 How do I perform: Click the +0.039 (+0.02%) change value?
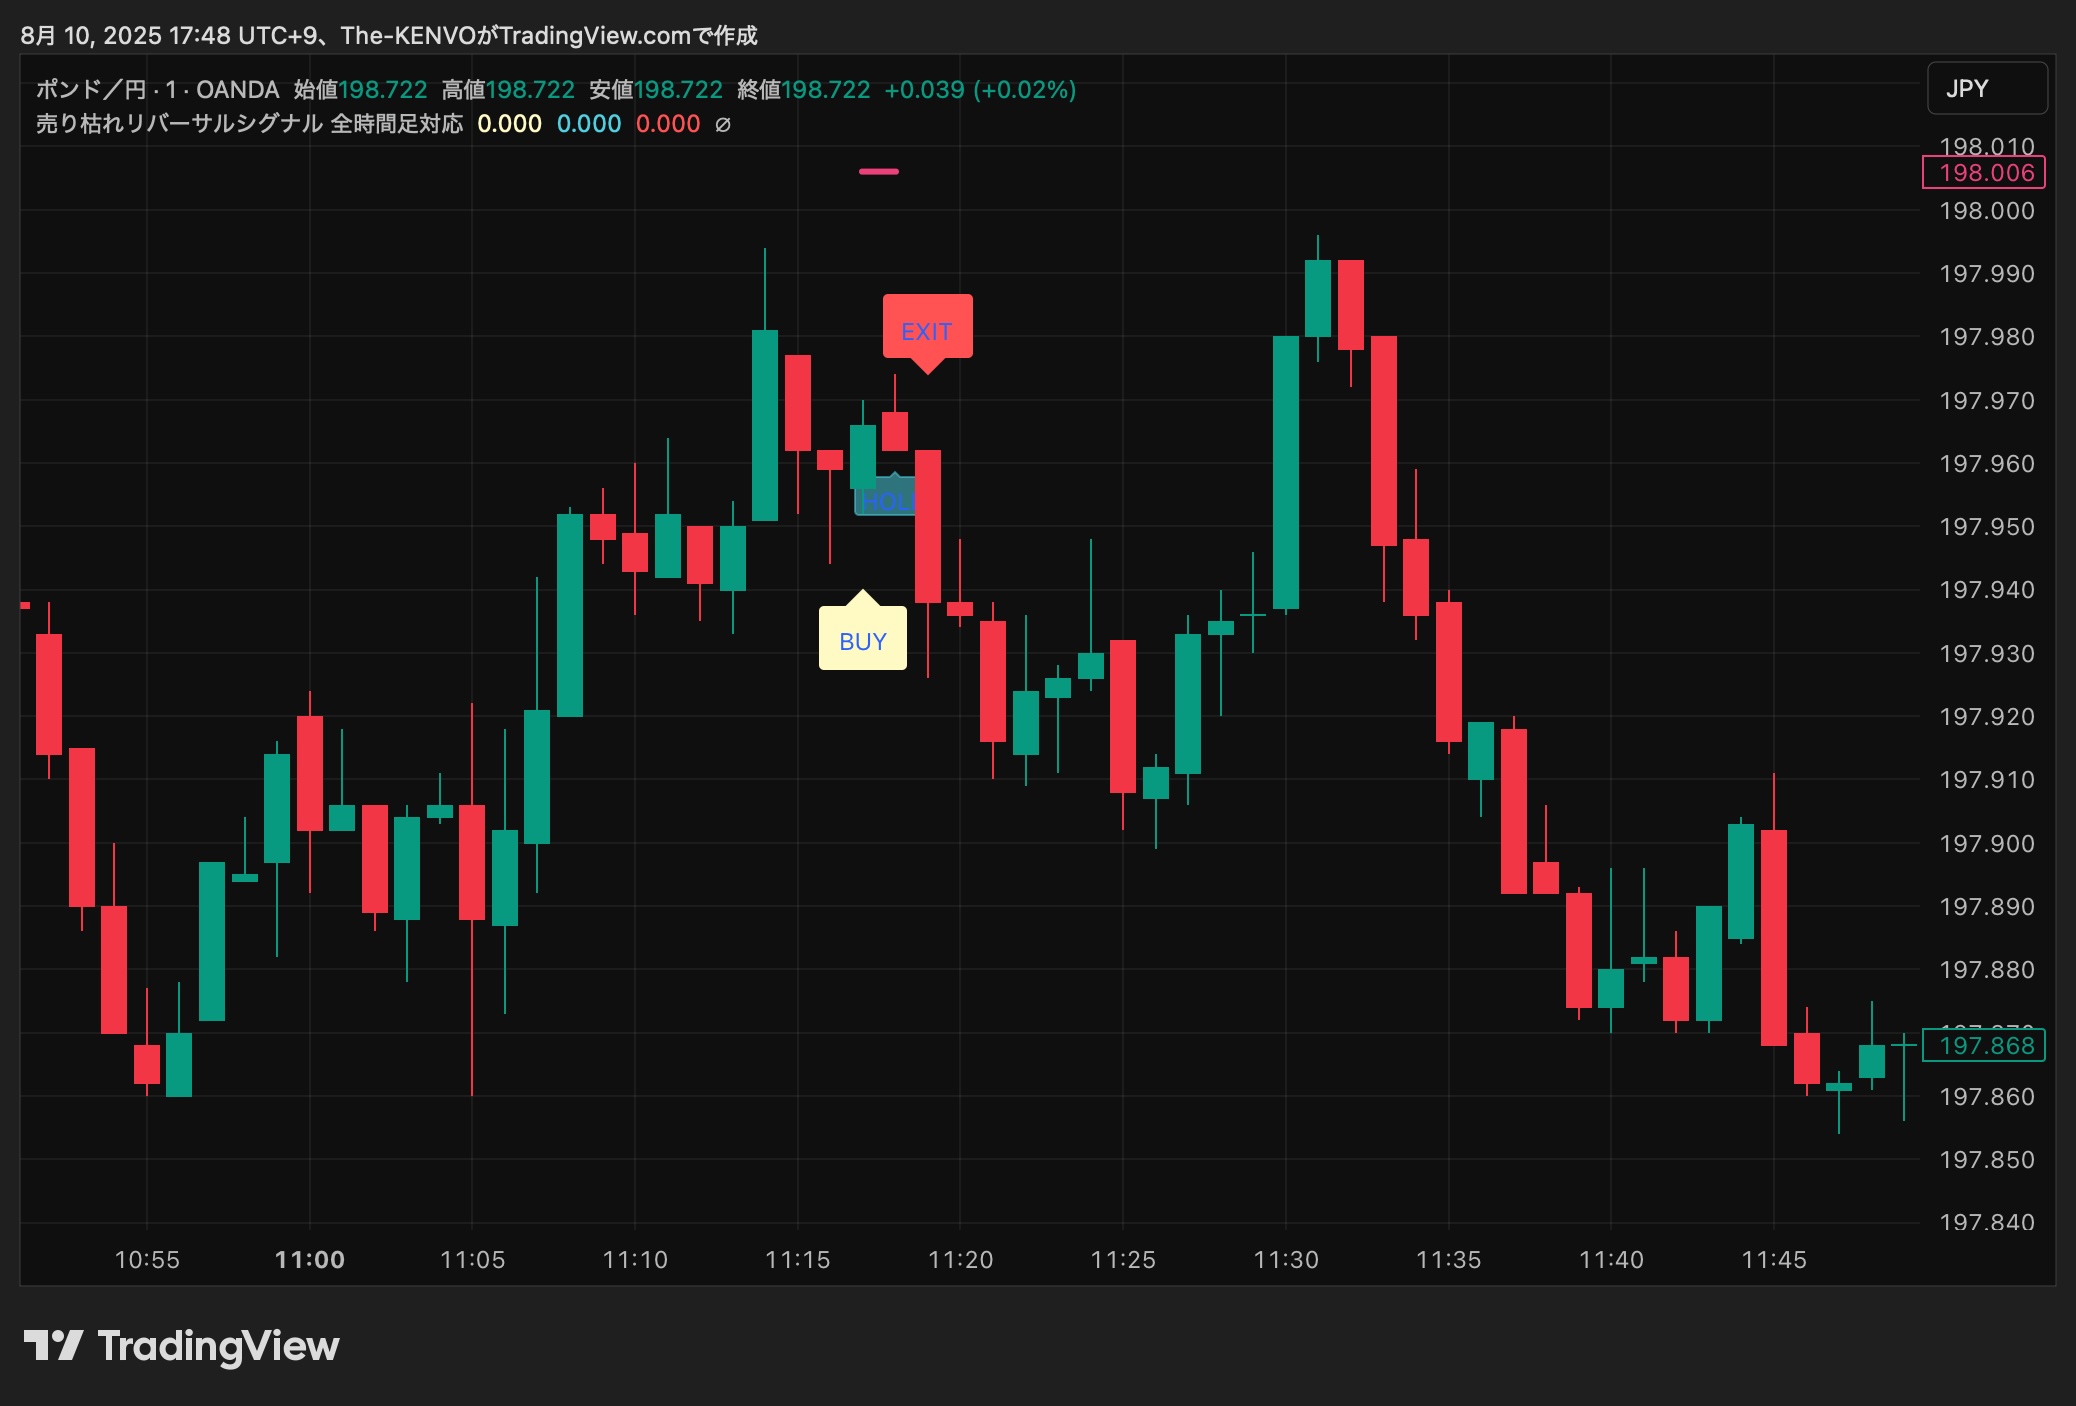tap(979, 90)
